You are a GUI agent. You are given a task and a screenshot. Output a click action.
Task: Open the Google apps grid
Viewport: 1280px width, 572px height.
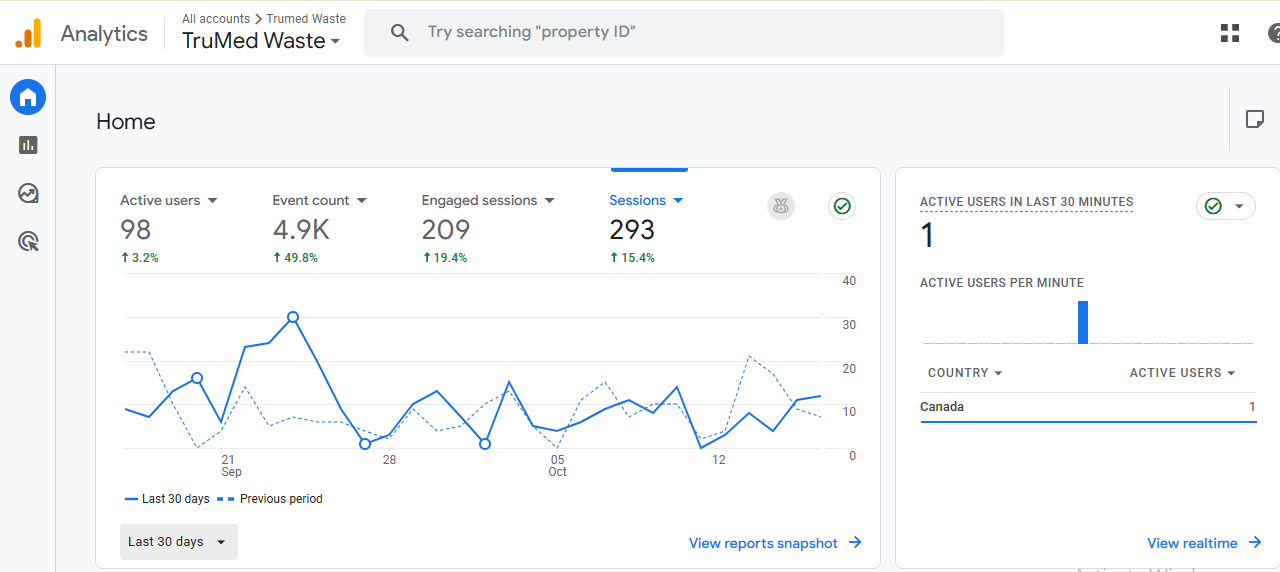pos(1230,33)
